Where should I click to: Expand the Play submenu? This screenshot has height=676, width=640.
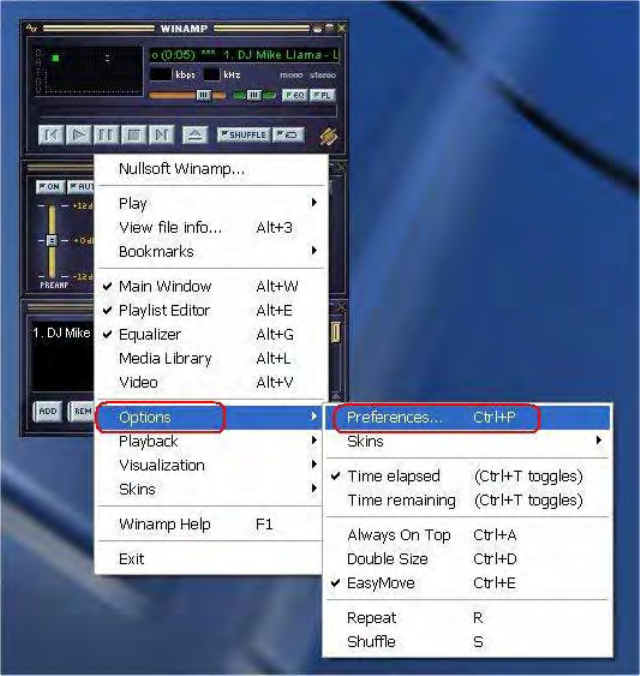211,203
